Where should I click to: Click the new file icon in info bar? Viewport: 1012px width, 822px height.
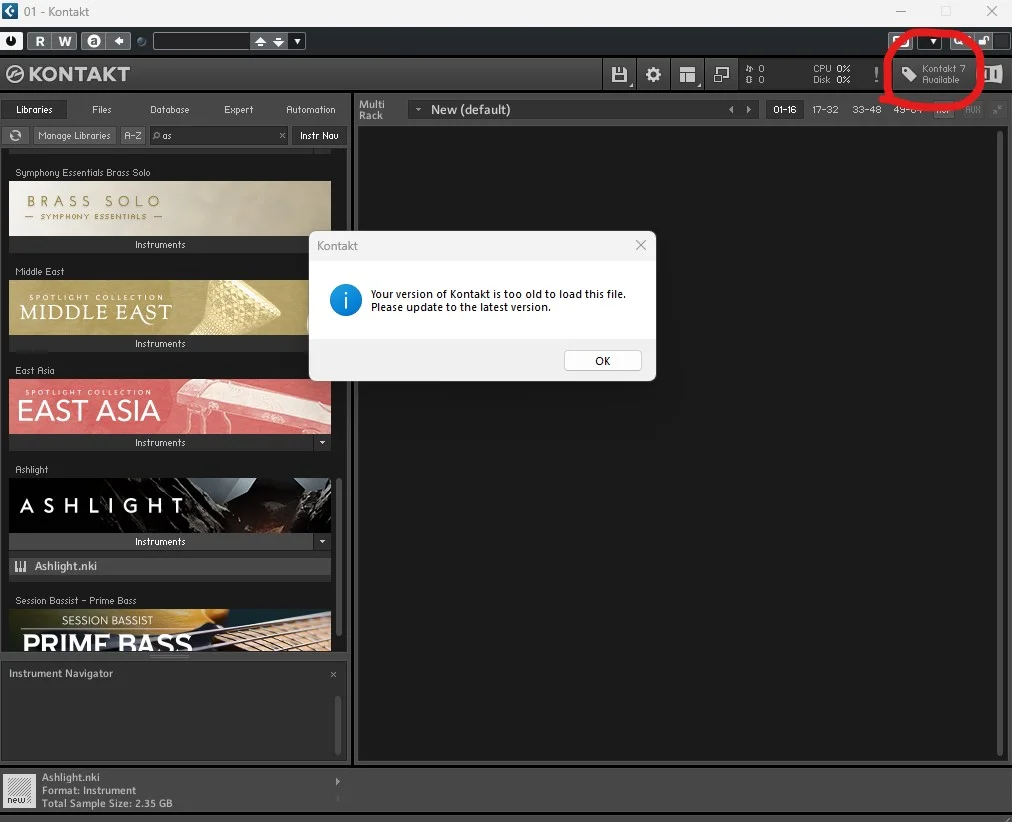pyautogui.click(x=19, y=791)
